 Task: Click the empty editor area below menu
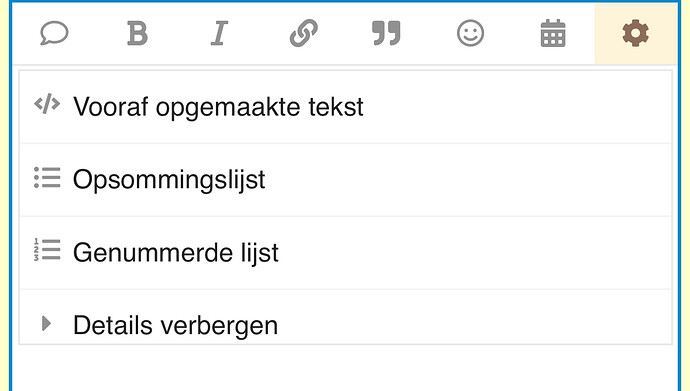[345, 367]
